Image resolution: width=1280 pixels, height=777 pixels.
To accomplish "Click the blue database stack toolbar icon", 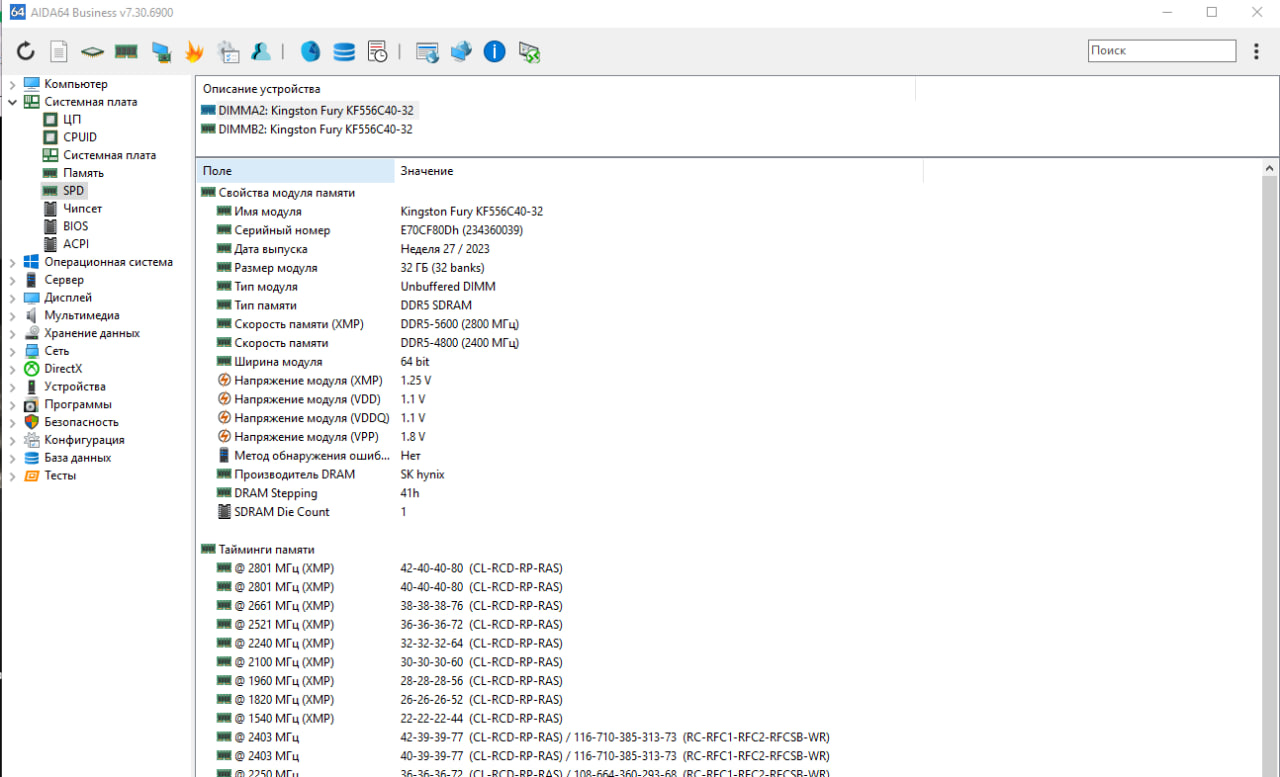I will (x=344, y=51).
